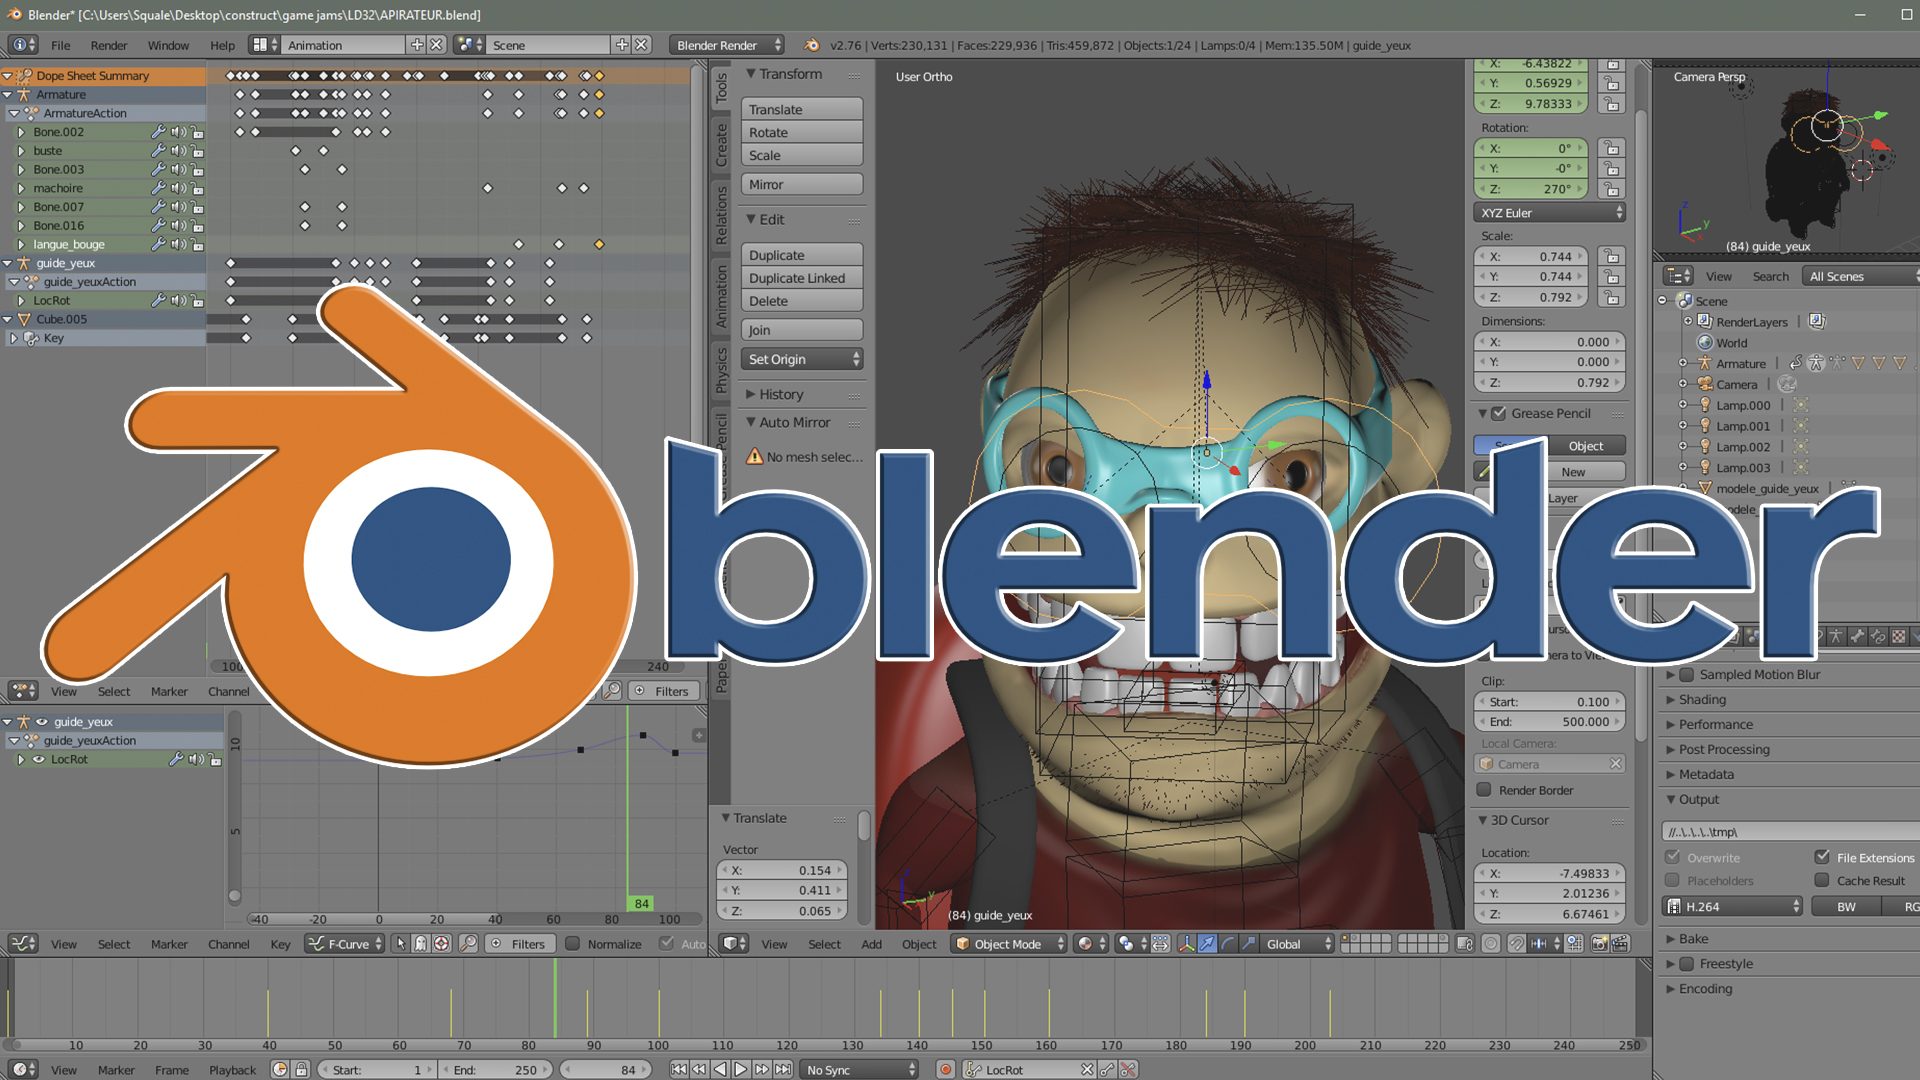Click the Timeline editor type icon
1920x1080 pixels.
22,1069
